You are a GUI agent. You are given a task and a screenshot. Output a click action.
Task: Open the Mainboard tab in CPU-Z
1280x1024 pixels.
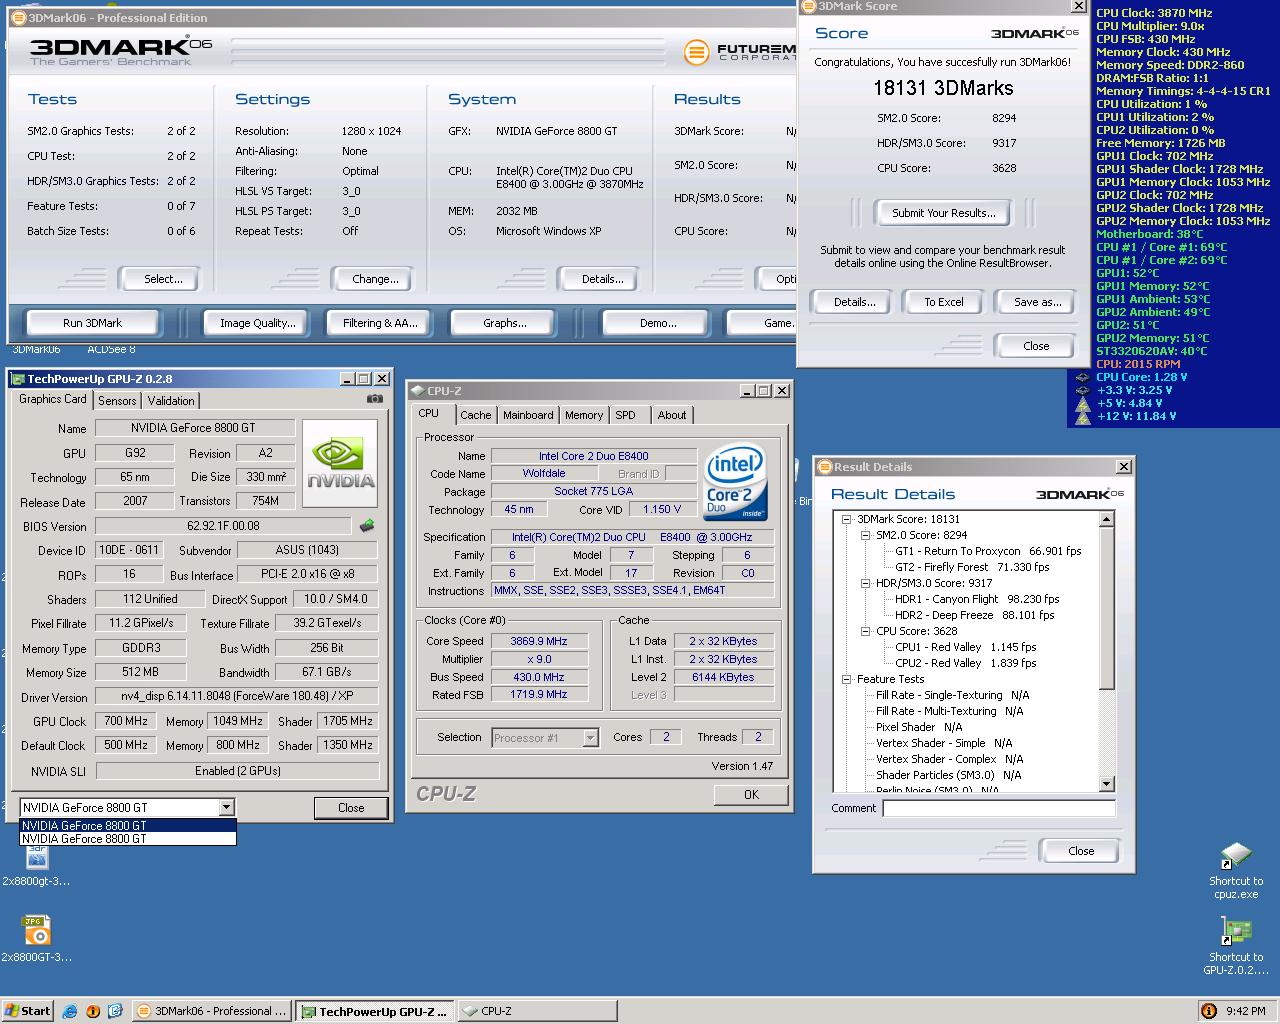pyautogui.click(x=528, y=415)
